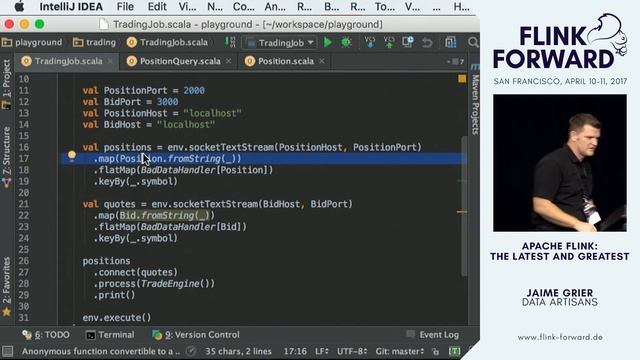Click the make project build icon
This screenshot has width=640, height=360.
tap(230, 42)
